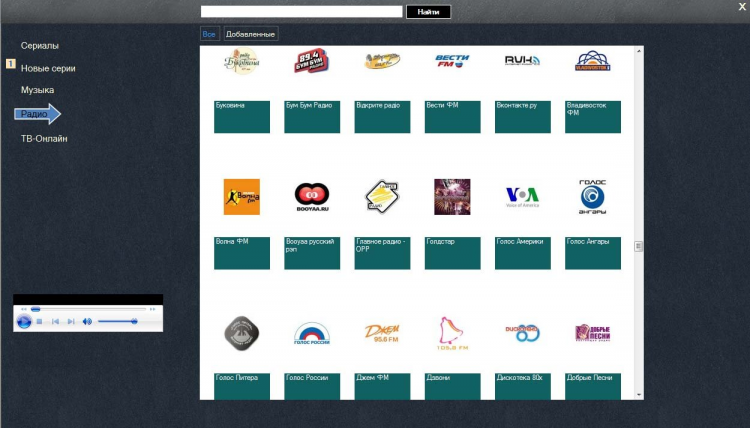The width and height of the screenshot is (750, 428).
Task: Click the Волна ФМ label tile
Action: click(242, 253)
